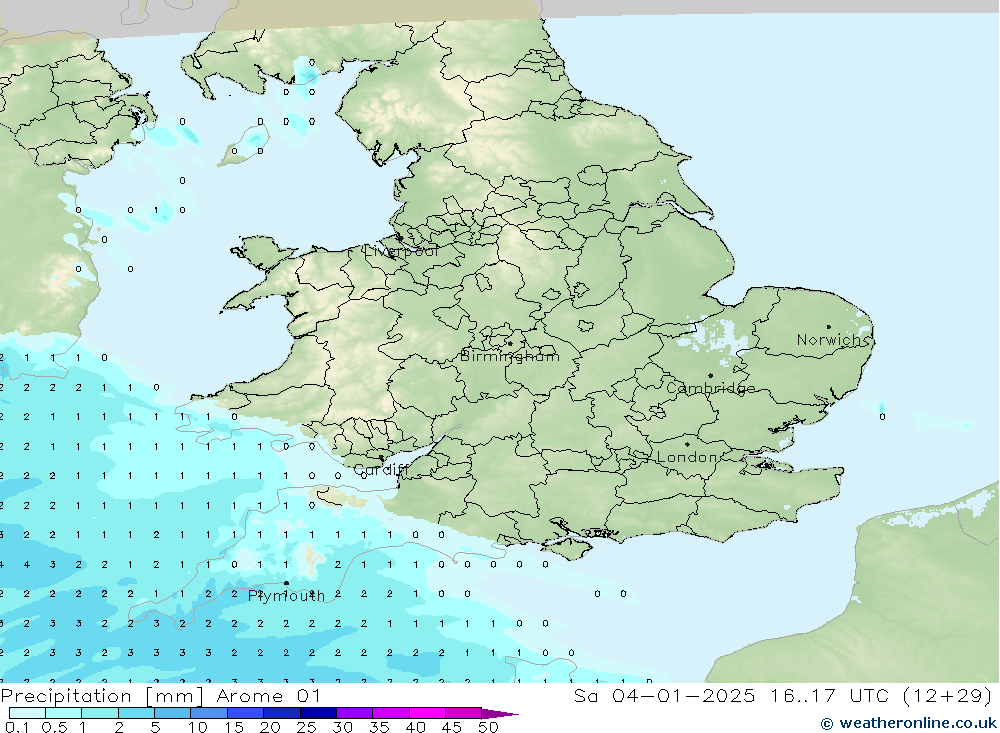Click the 'Precipitation [mm]' title text
The width and height of the screenshot is (1000, 733).
[x=102, y=696]
